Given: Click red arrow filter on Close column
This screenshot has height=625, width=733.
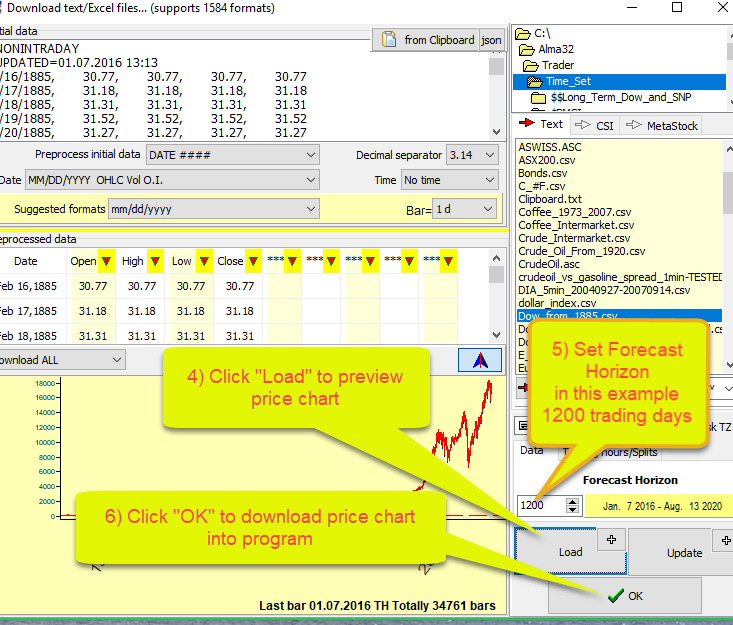Looking at the screenshot, I should 253,261.
